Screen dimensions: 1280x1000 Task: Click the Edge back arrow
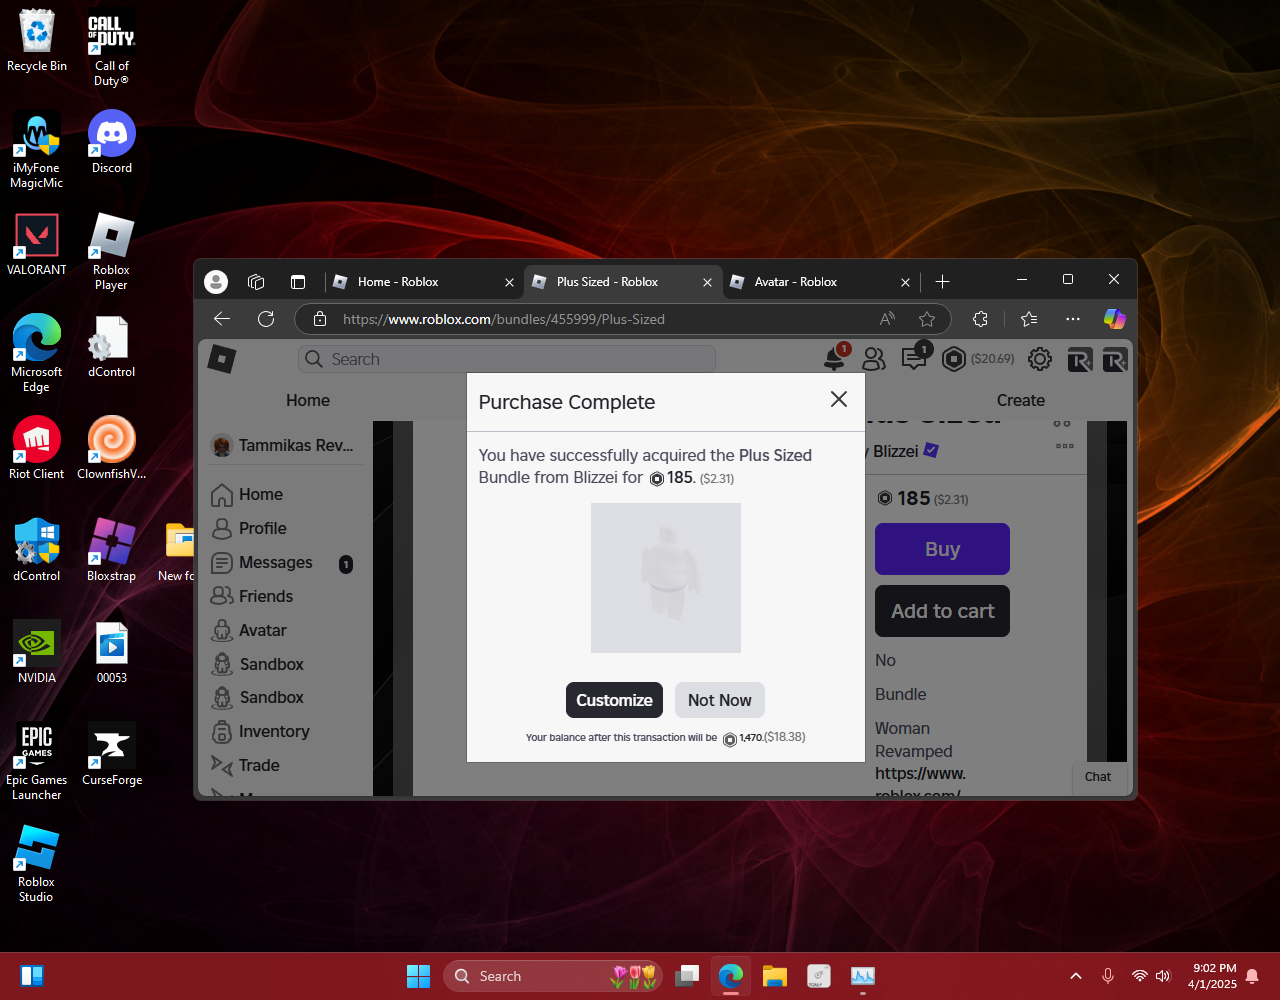click(x=222, y=319)
